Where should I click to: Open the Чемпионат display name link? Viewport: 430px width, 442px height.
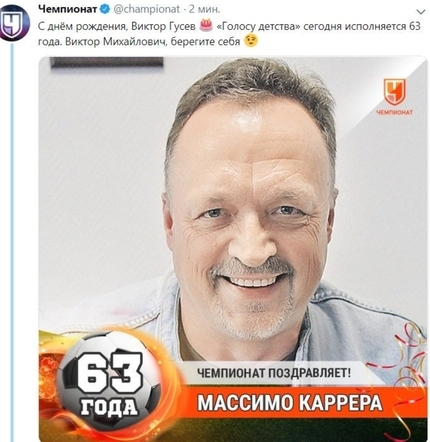click(68, 9)
